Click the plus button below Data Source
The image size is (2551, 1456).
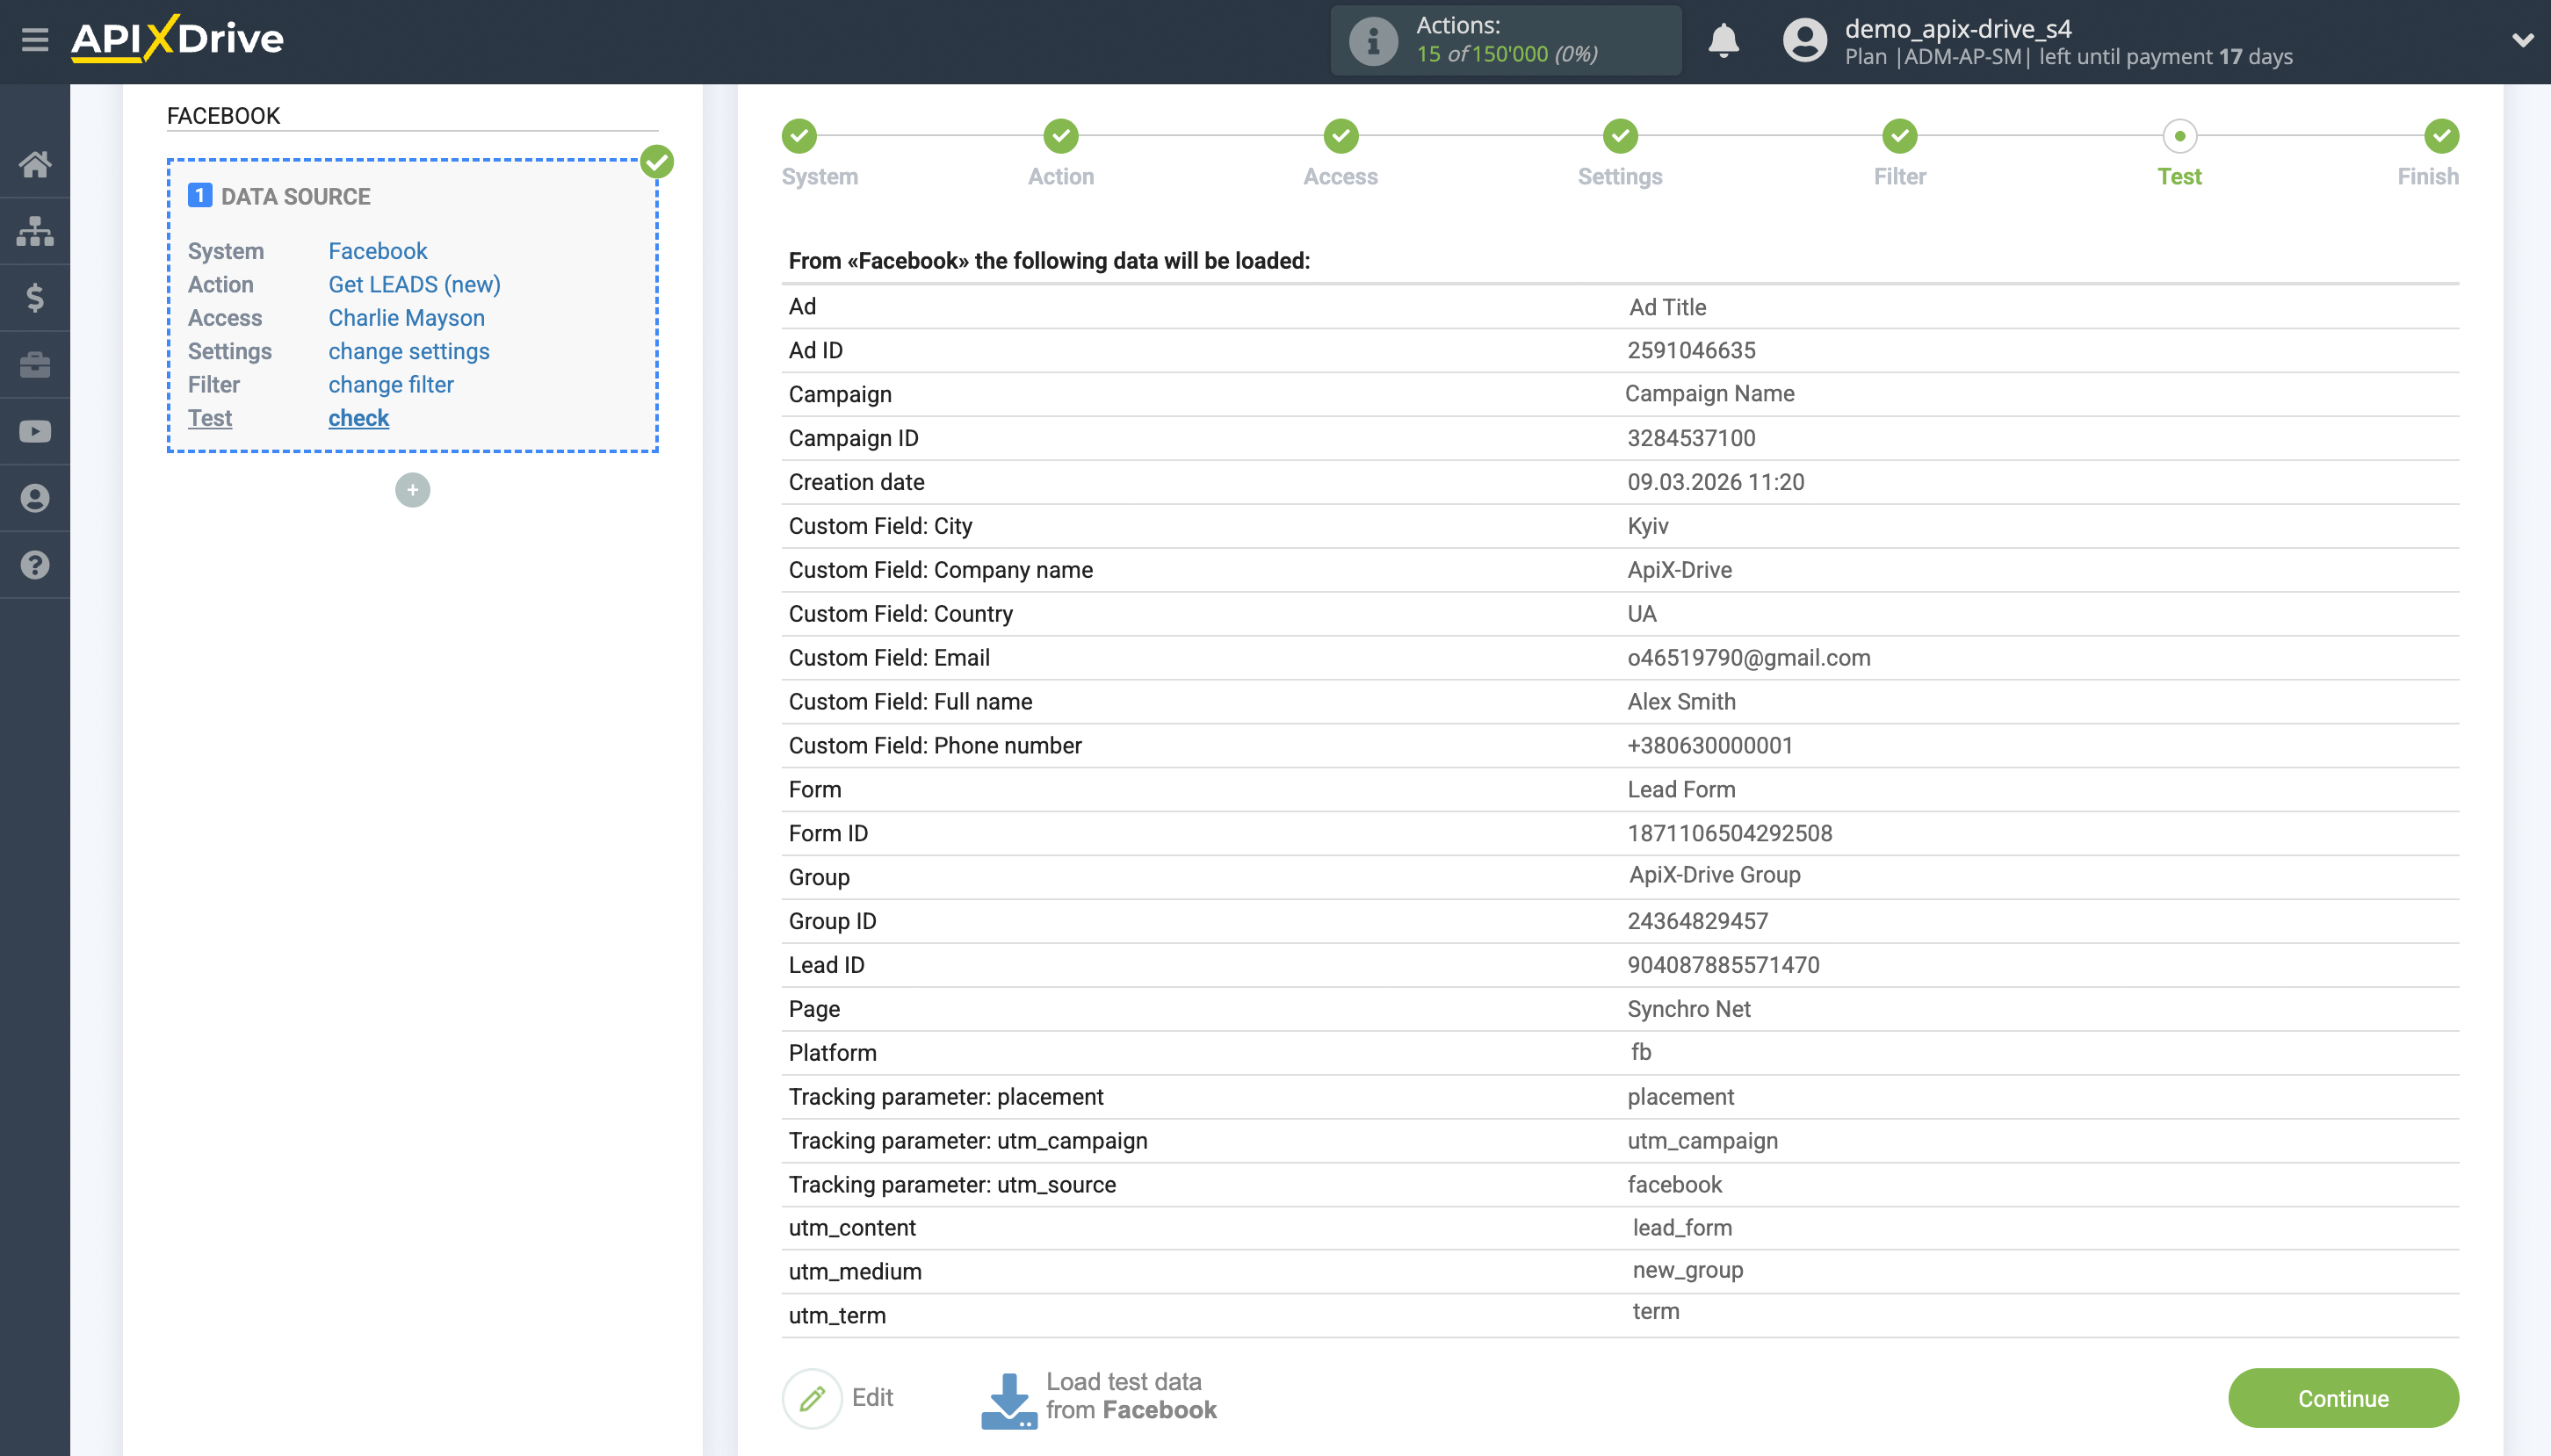click(x=412, y=489)
